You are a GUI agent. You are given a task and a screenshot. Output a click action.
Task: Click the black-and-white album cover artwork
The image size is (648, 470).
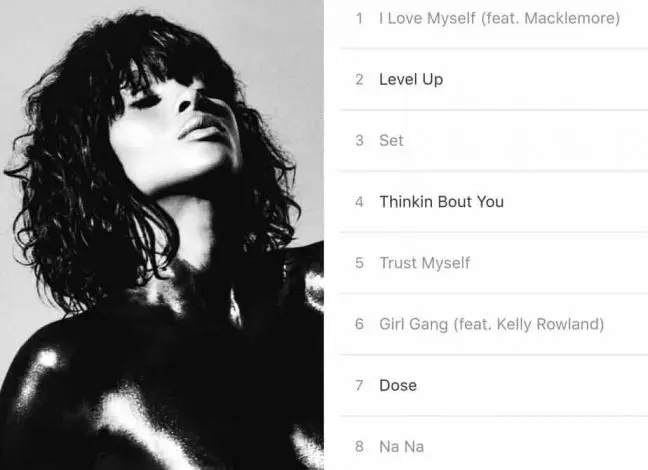(162, 235)
